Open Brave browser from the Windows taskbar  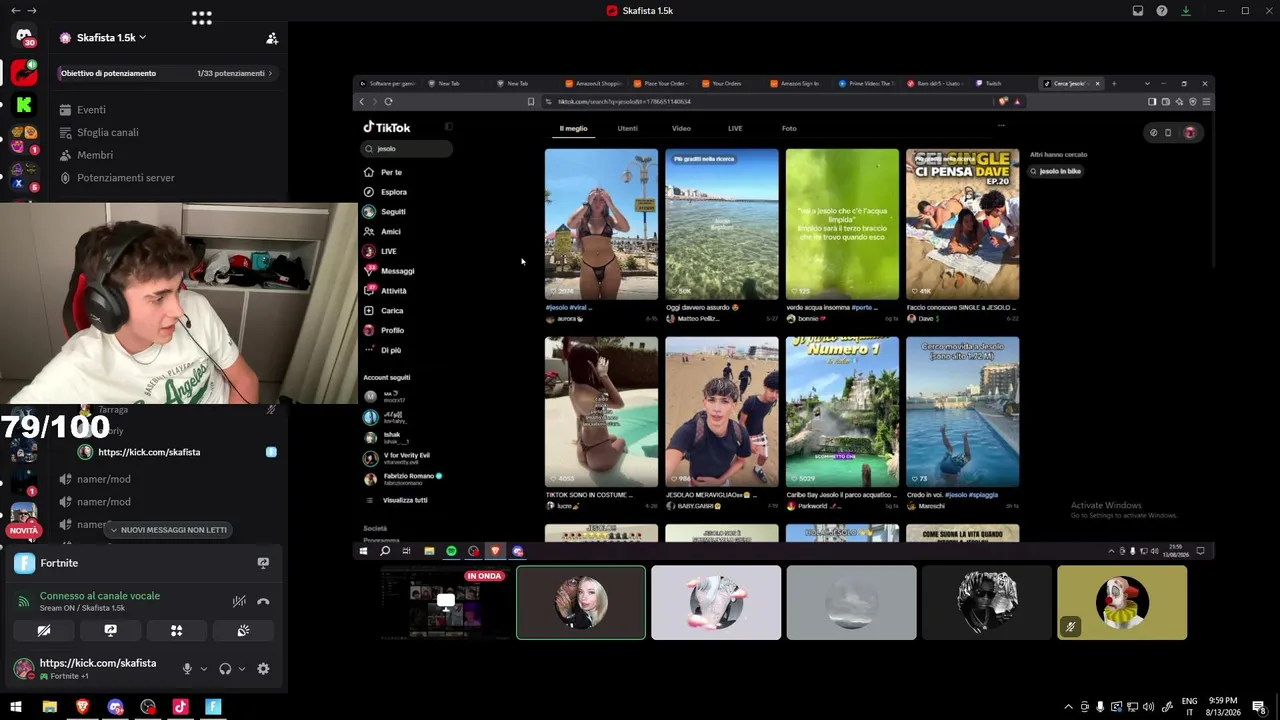tap(83, 707)
